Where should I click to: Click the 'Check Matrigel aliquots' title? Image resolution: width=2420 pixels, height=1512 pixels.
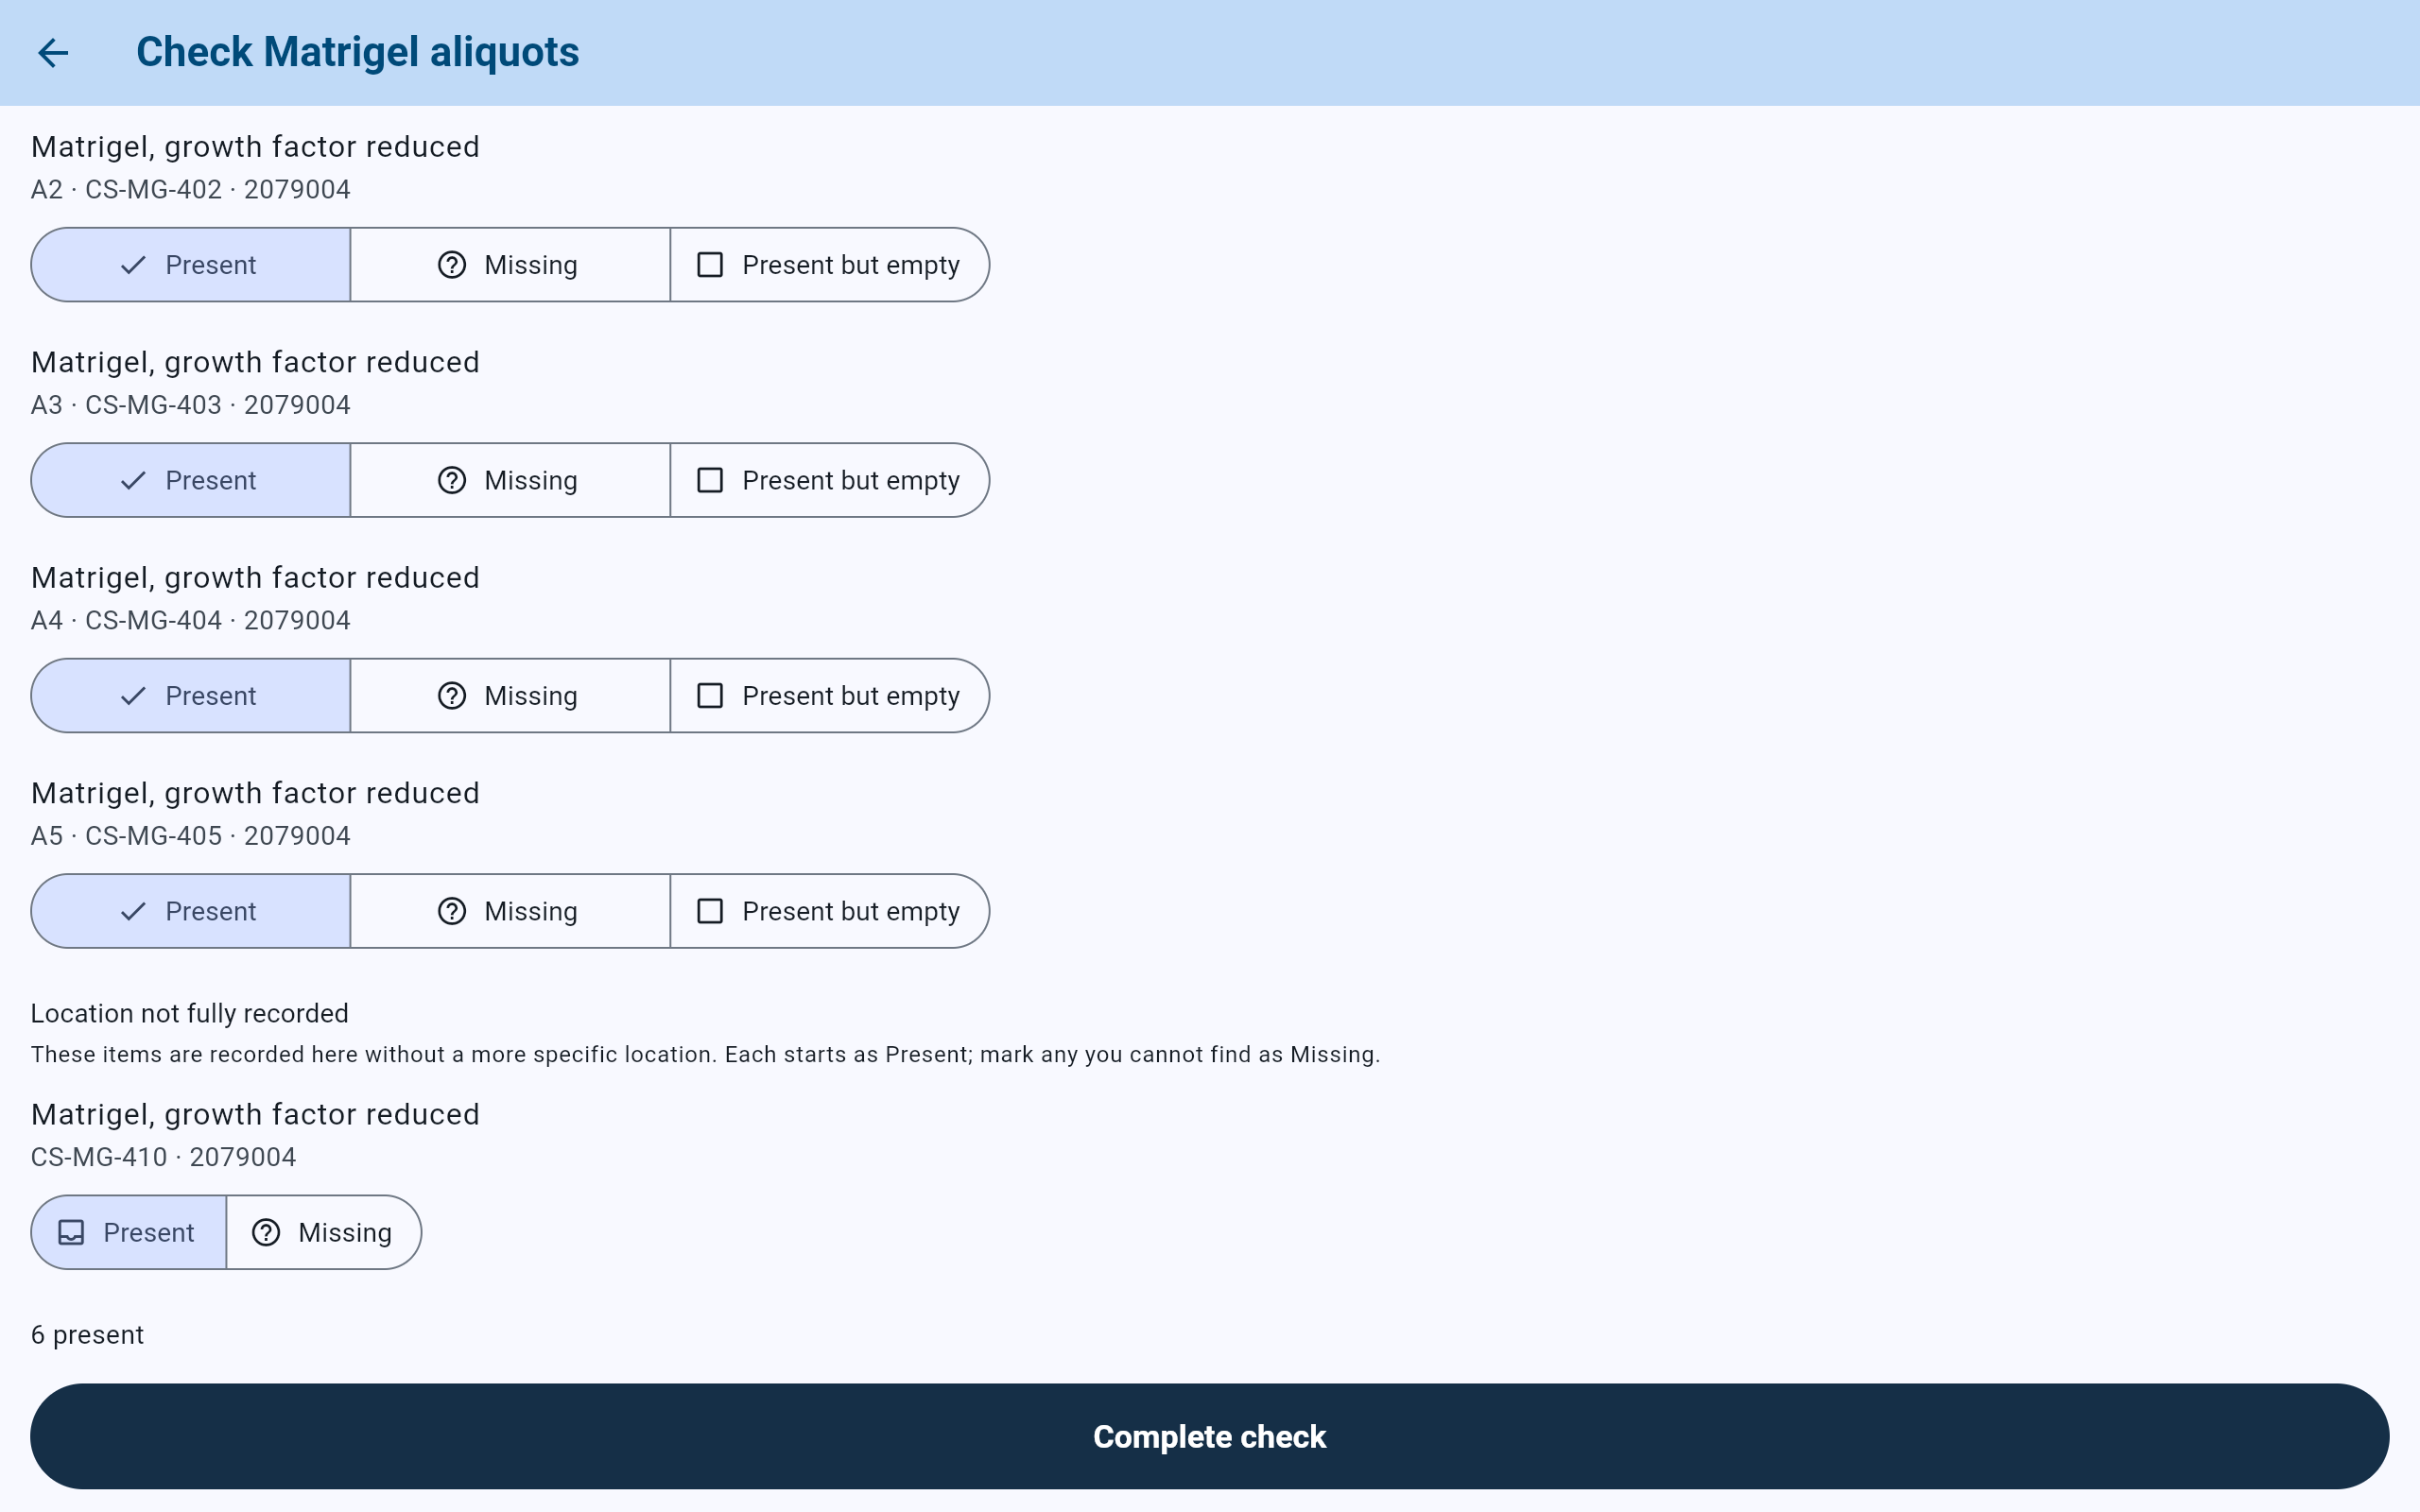pyautogui.click(x=357, y=52)
